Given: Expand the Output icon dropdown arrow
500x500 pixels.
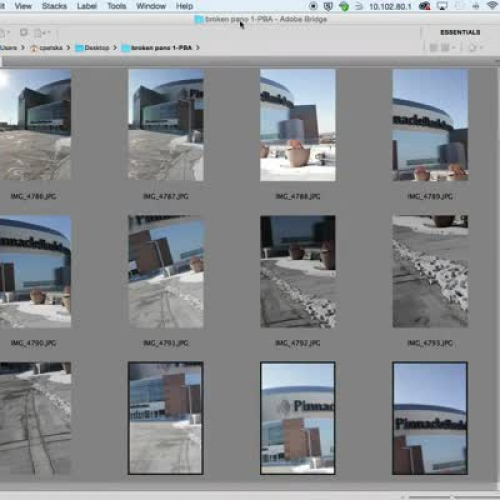Looking at the screenshot, I should coord(48,33).
